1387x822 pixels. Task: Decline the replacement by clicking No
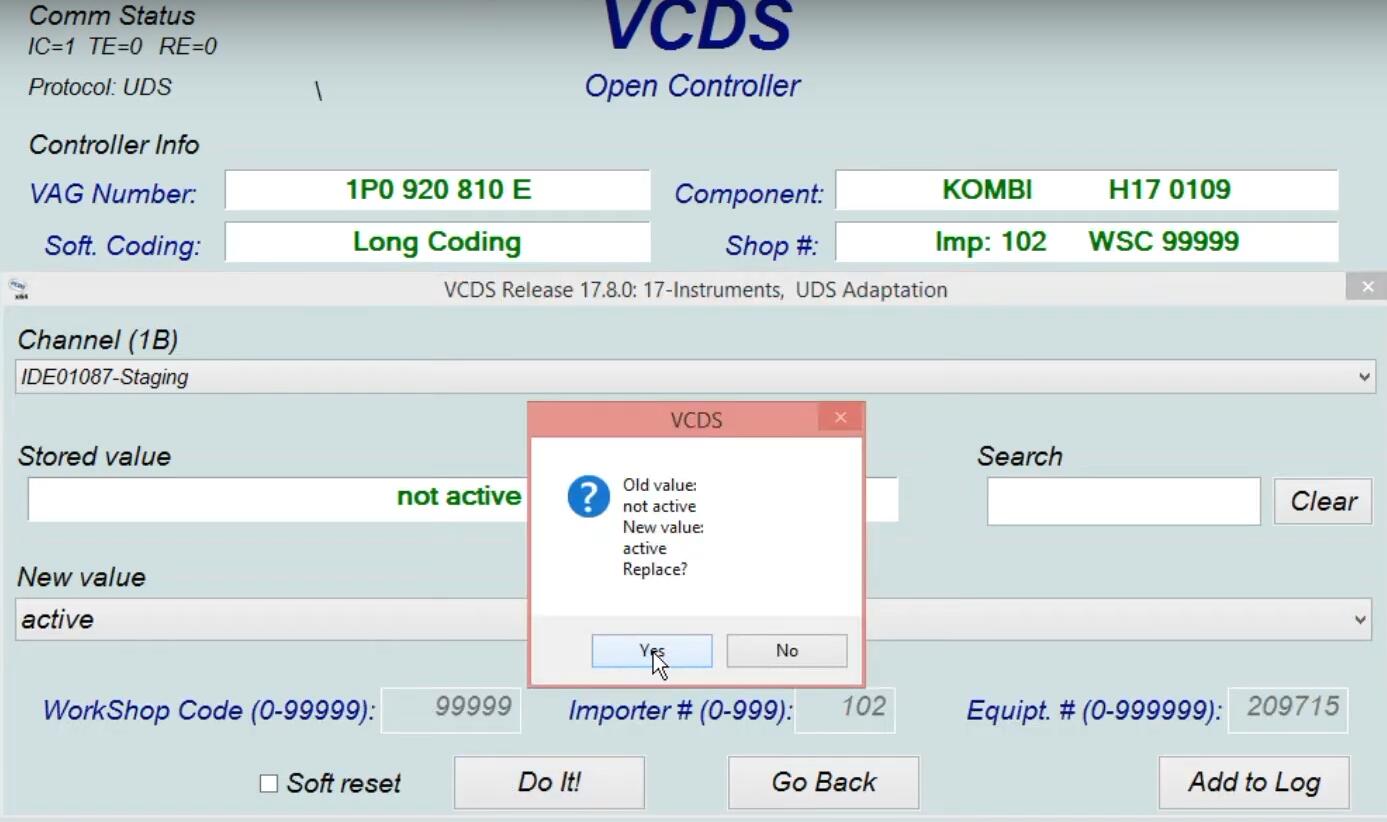tap(787, 651)
